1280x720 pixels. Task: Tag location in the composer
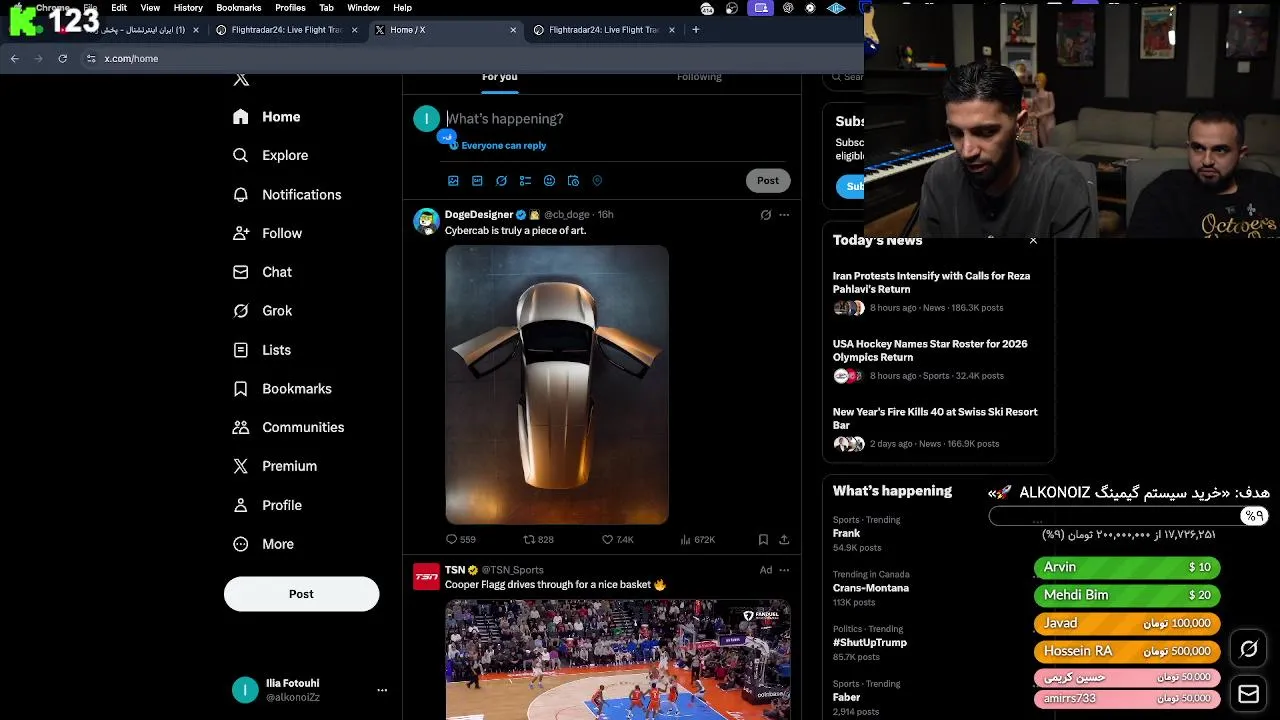click(597, 181)
